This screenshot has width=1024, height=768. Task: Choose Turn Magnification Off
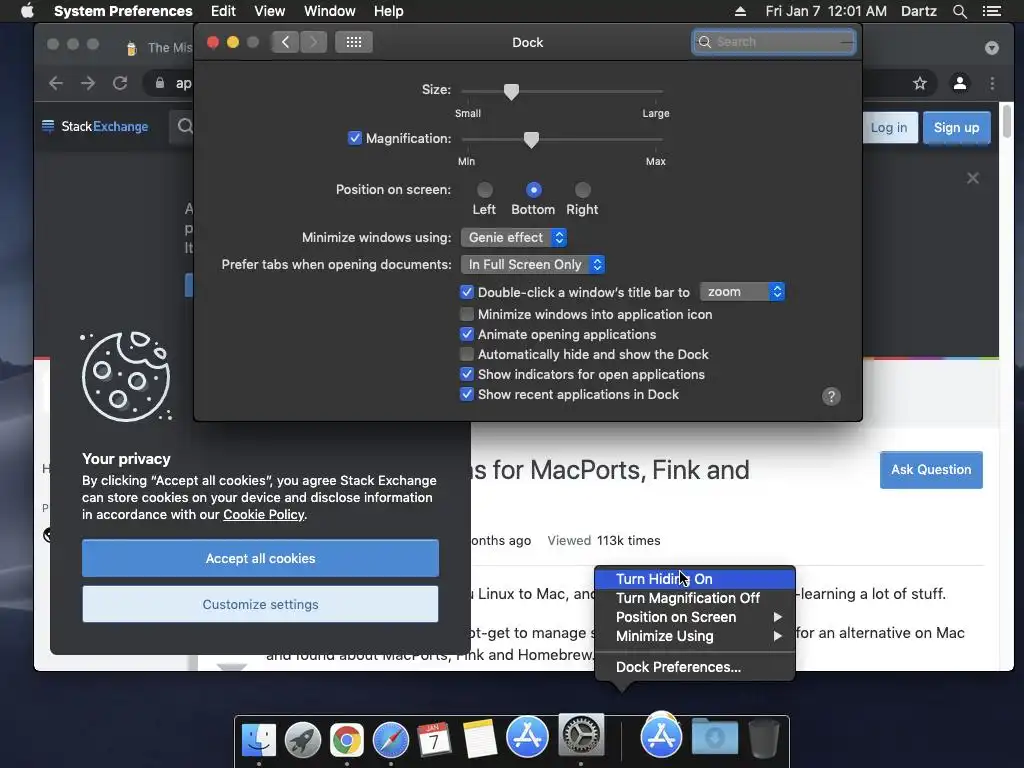(x=696, y=598)
